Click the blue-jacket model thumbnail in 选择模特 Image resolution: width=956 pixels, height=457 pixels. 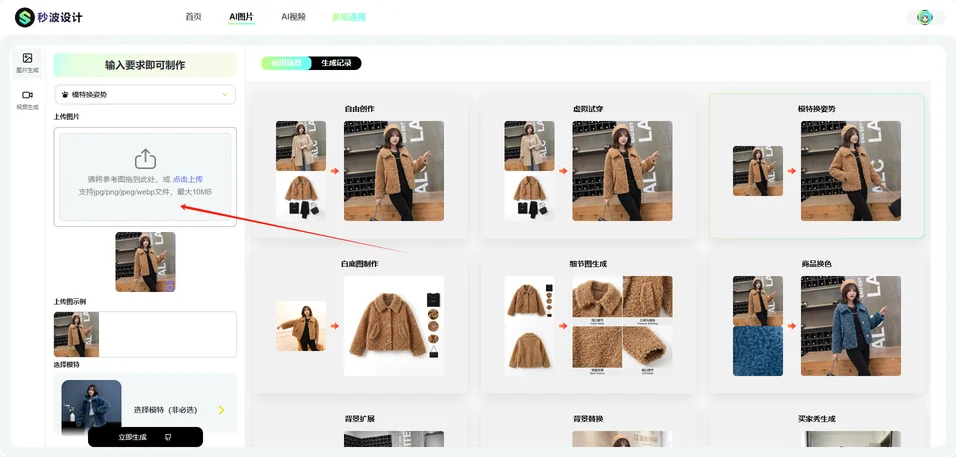click(x=91, y=407)
